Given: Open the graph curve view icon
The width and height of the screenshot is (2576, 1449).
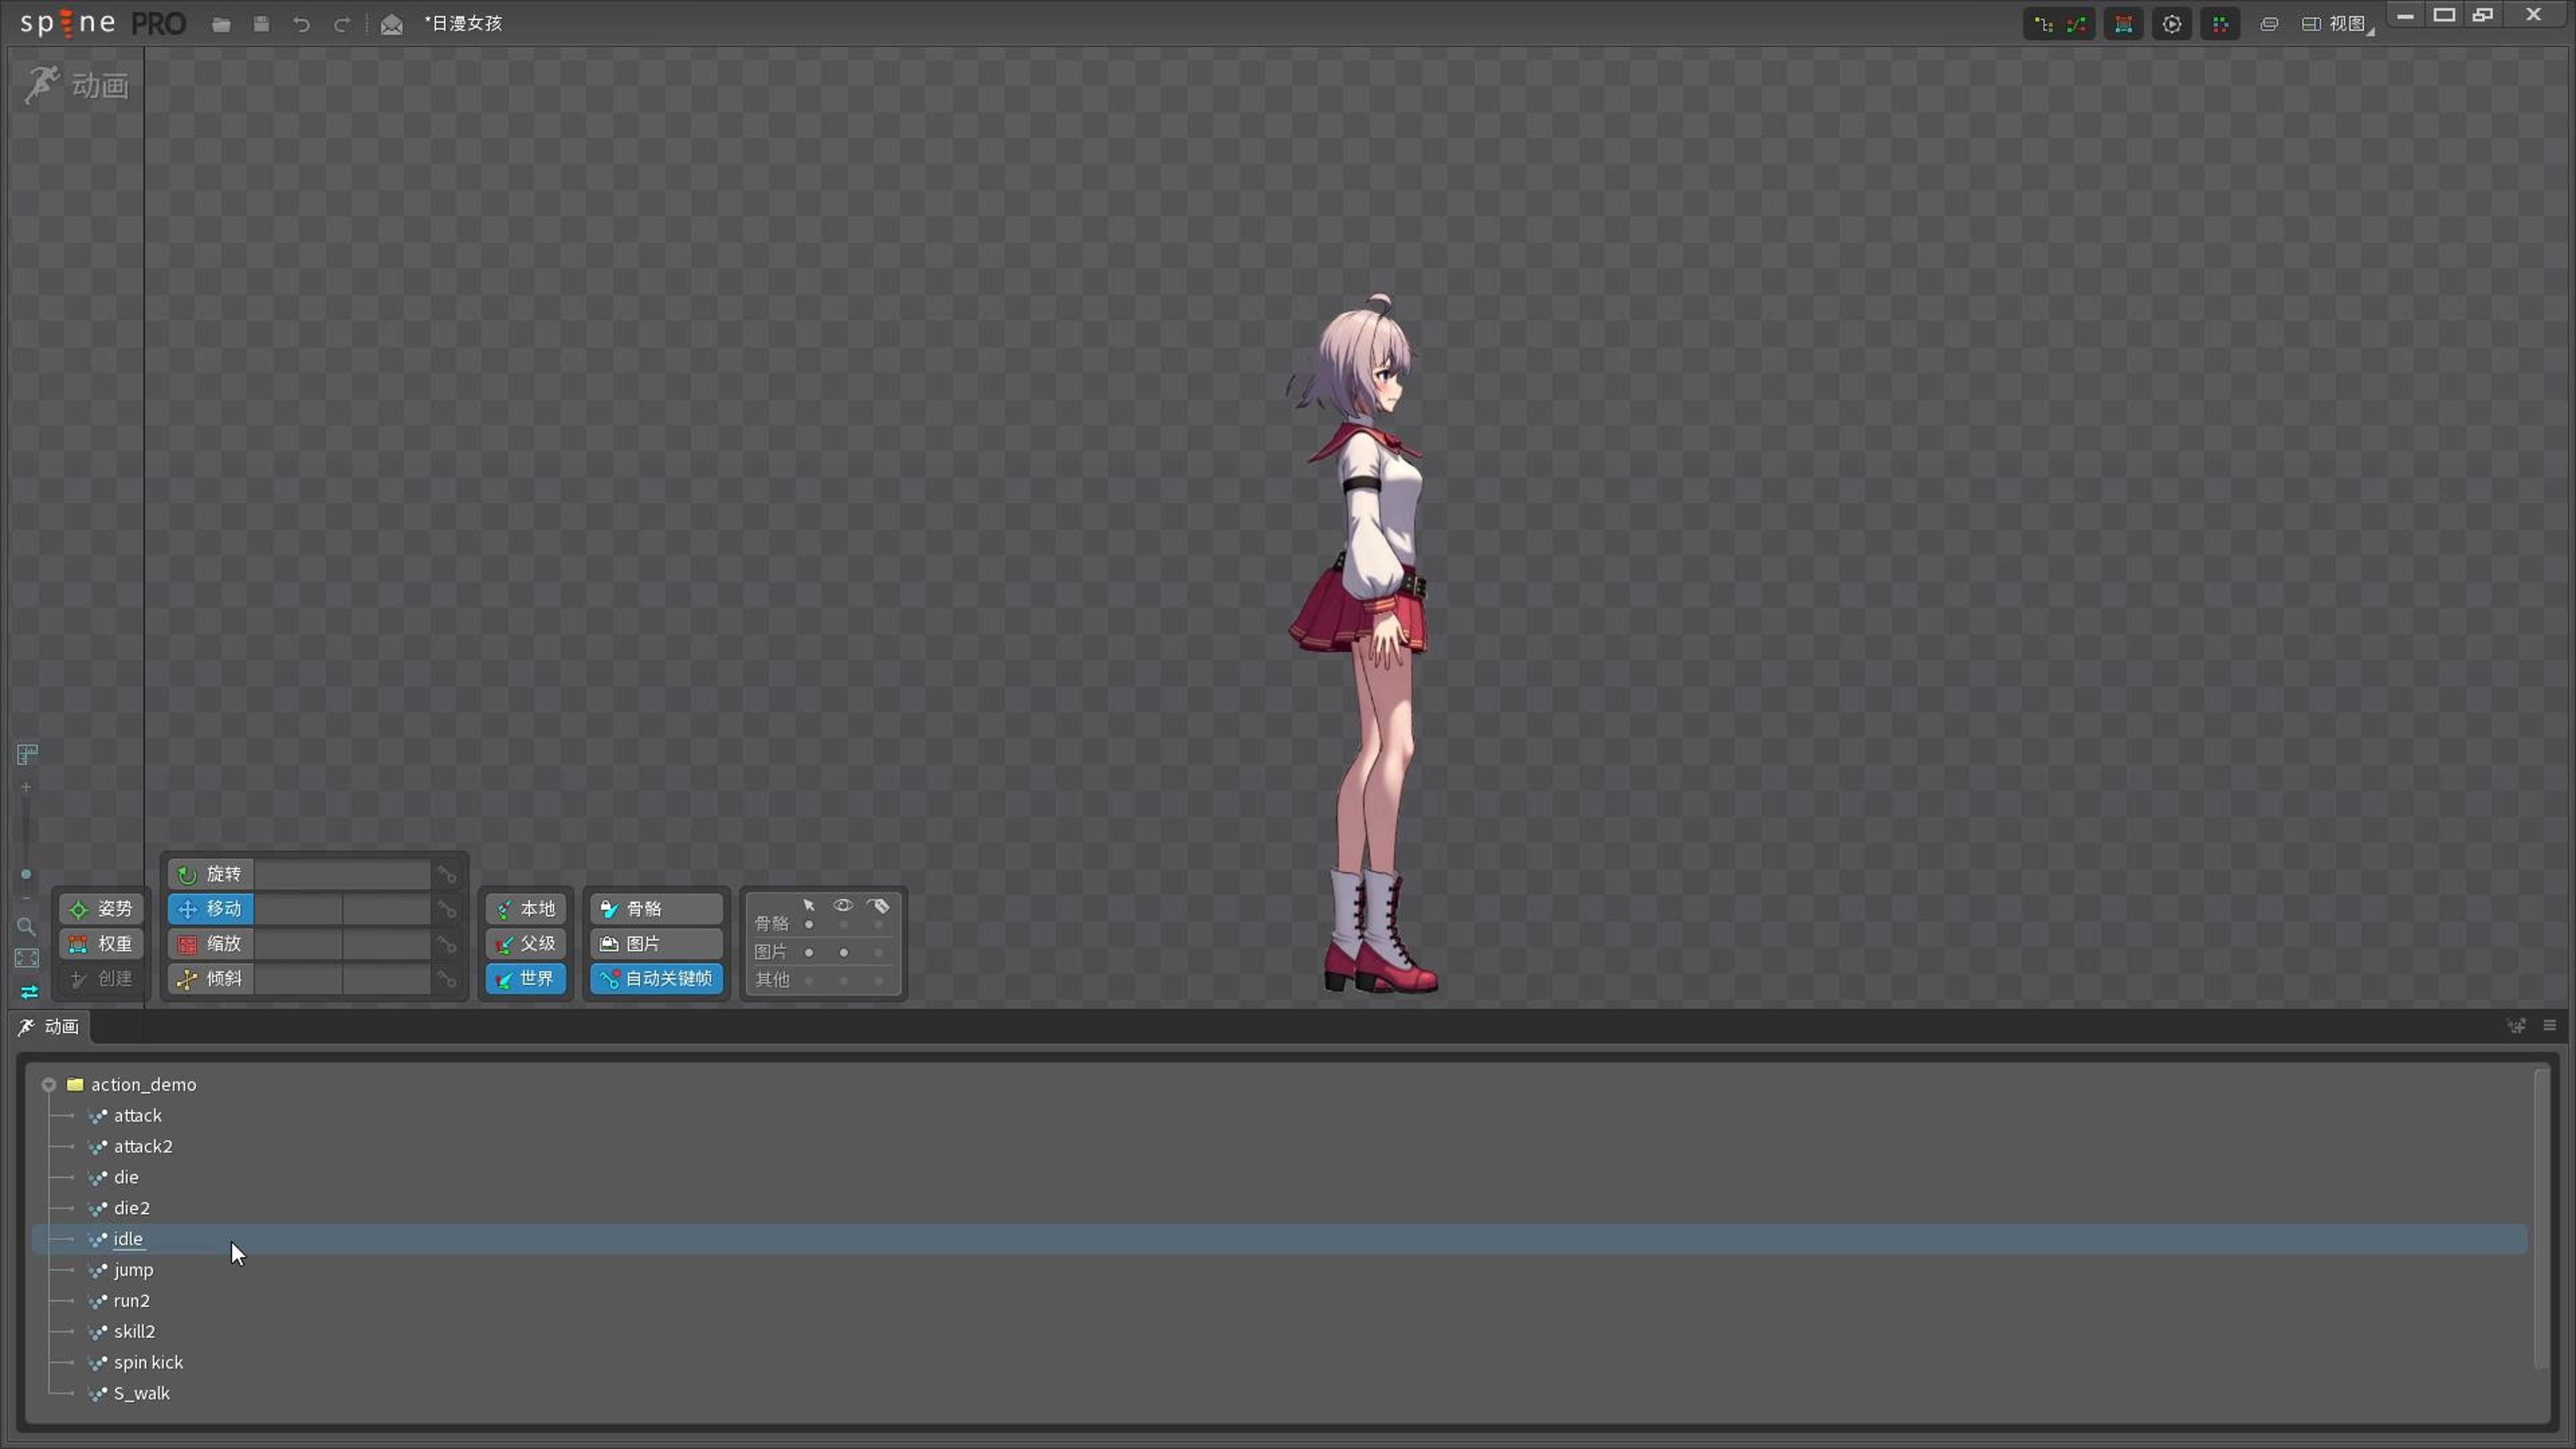Looking at the screenshot, I should tap(2077, 24).
